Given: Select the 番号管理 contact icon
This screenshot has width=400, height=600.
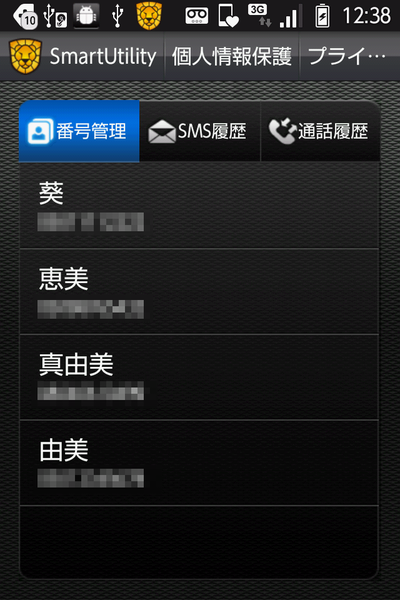Looking at the screenshot, I should (x=41, y=131).
